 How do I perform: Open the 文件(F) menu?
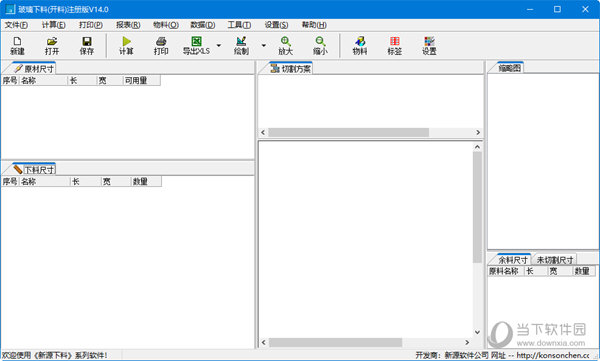tap(16, 25)
